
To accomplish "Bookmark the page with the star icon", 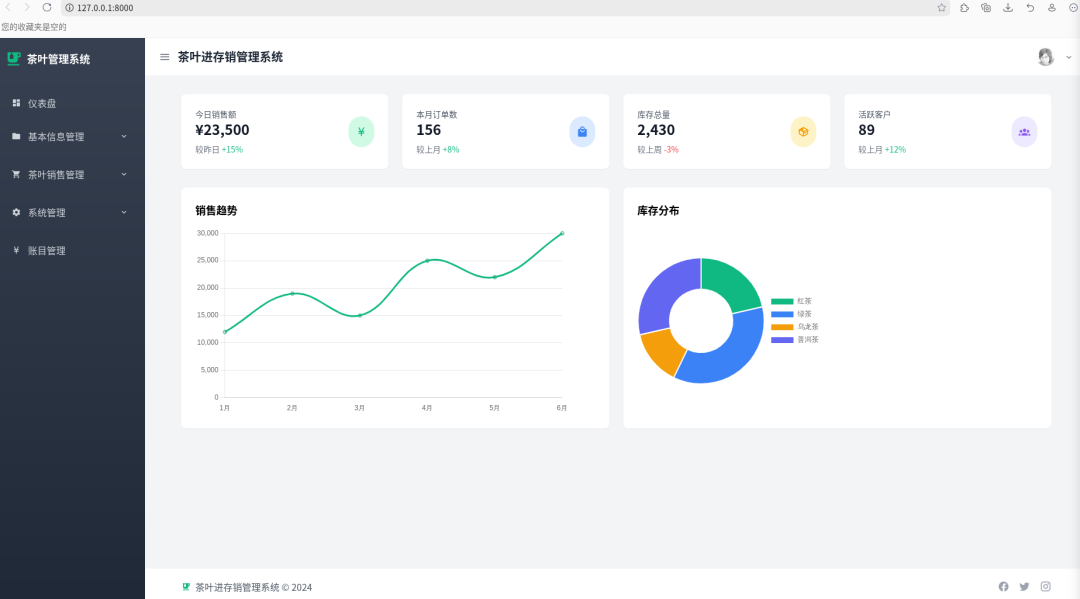I will coord(942,8).
